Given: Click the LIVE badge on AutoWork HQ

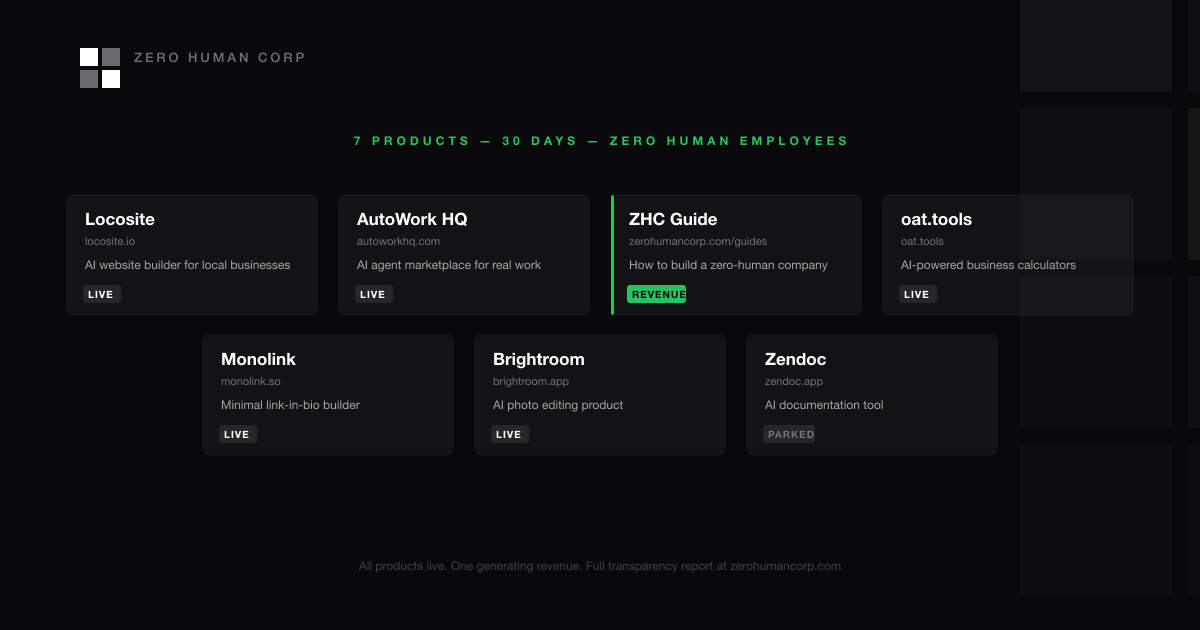Looking at the screenshot, I should point(373,294).
